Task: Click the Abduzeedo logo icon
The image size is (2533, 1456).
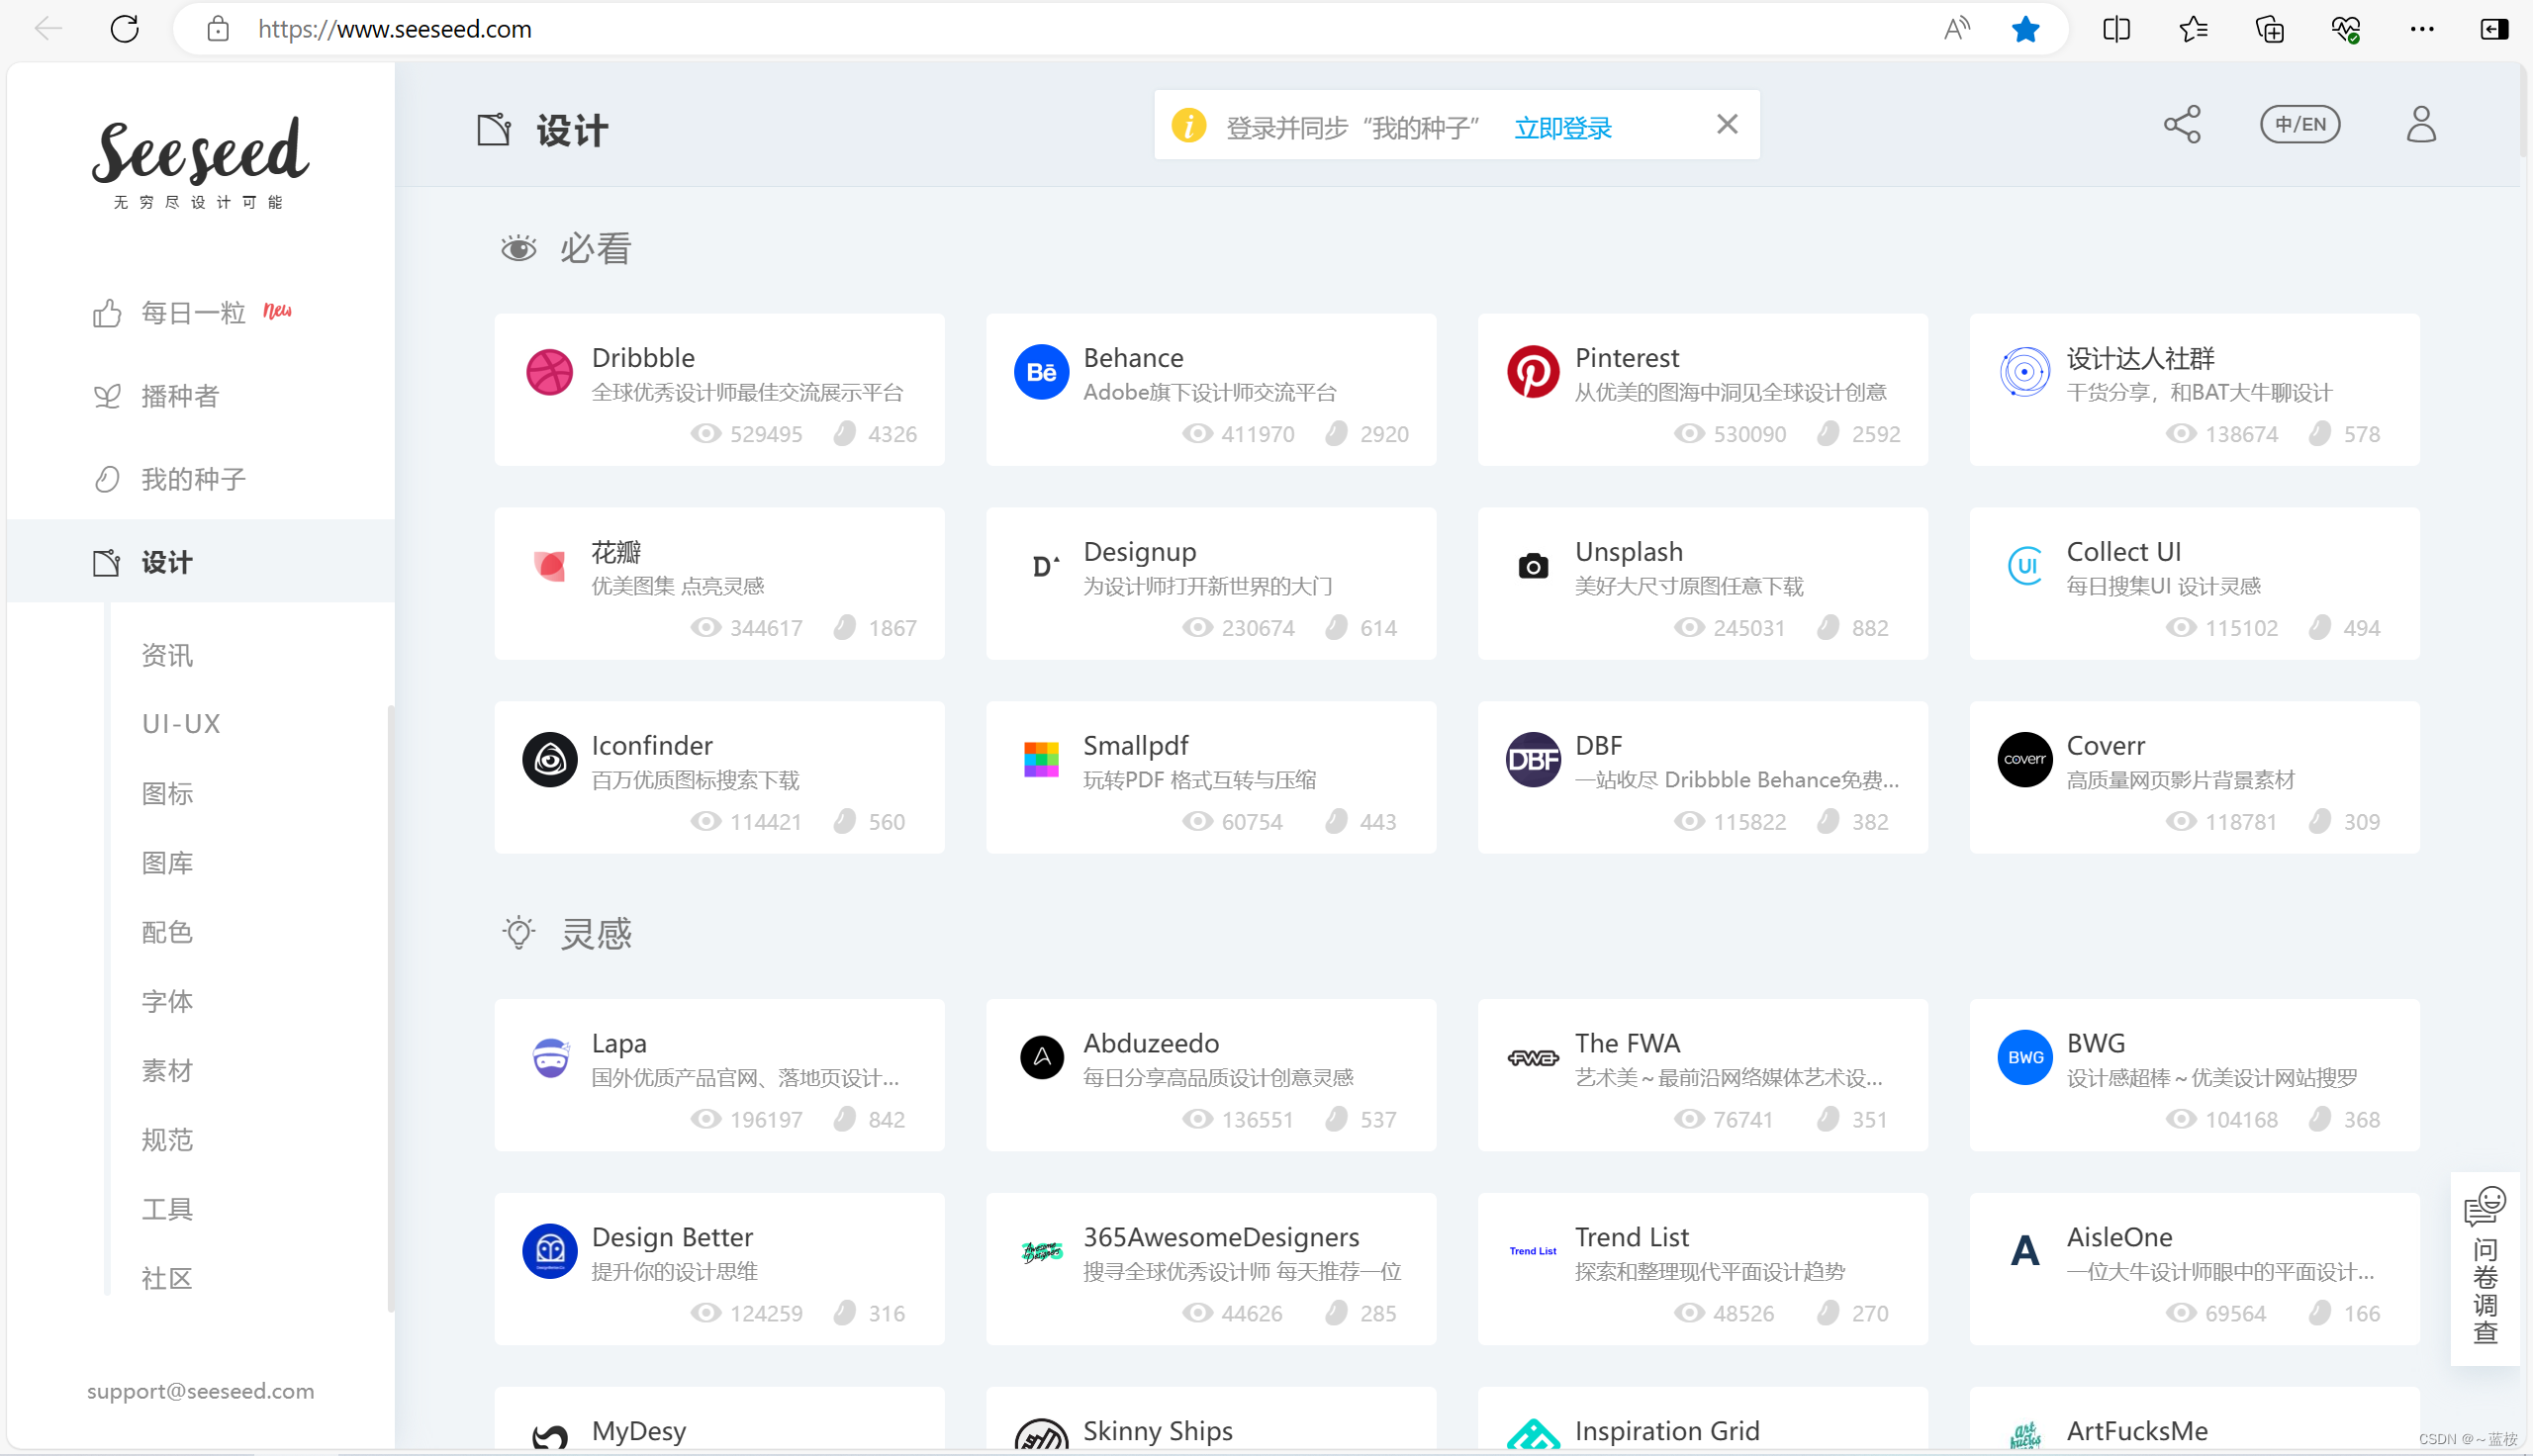Action: 1041,1057
